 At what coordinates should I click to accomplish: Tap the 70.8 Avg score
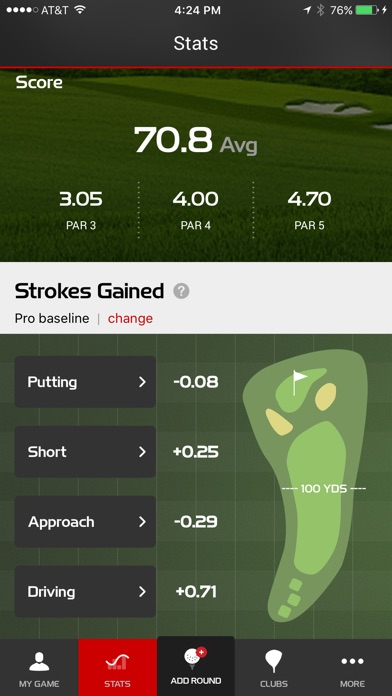point(195,140)
